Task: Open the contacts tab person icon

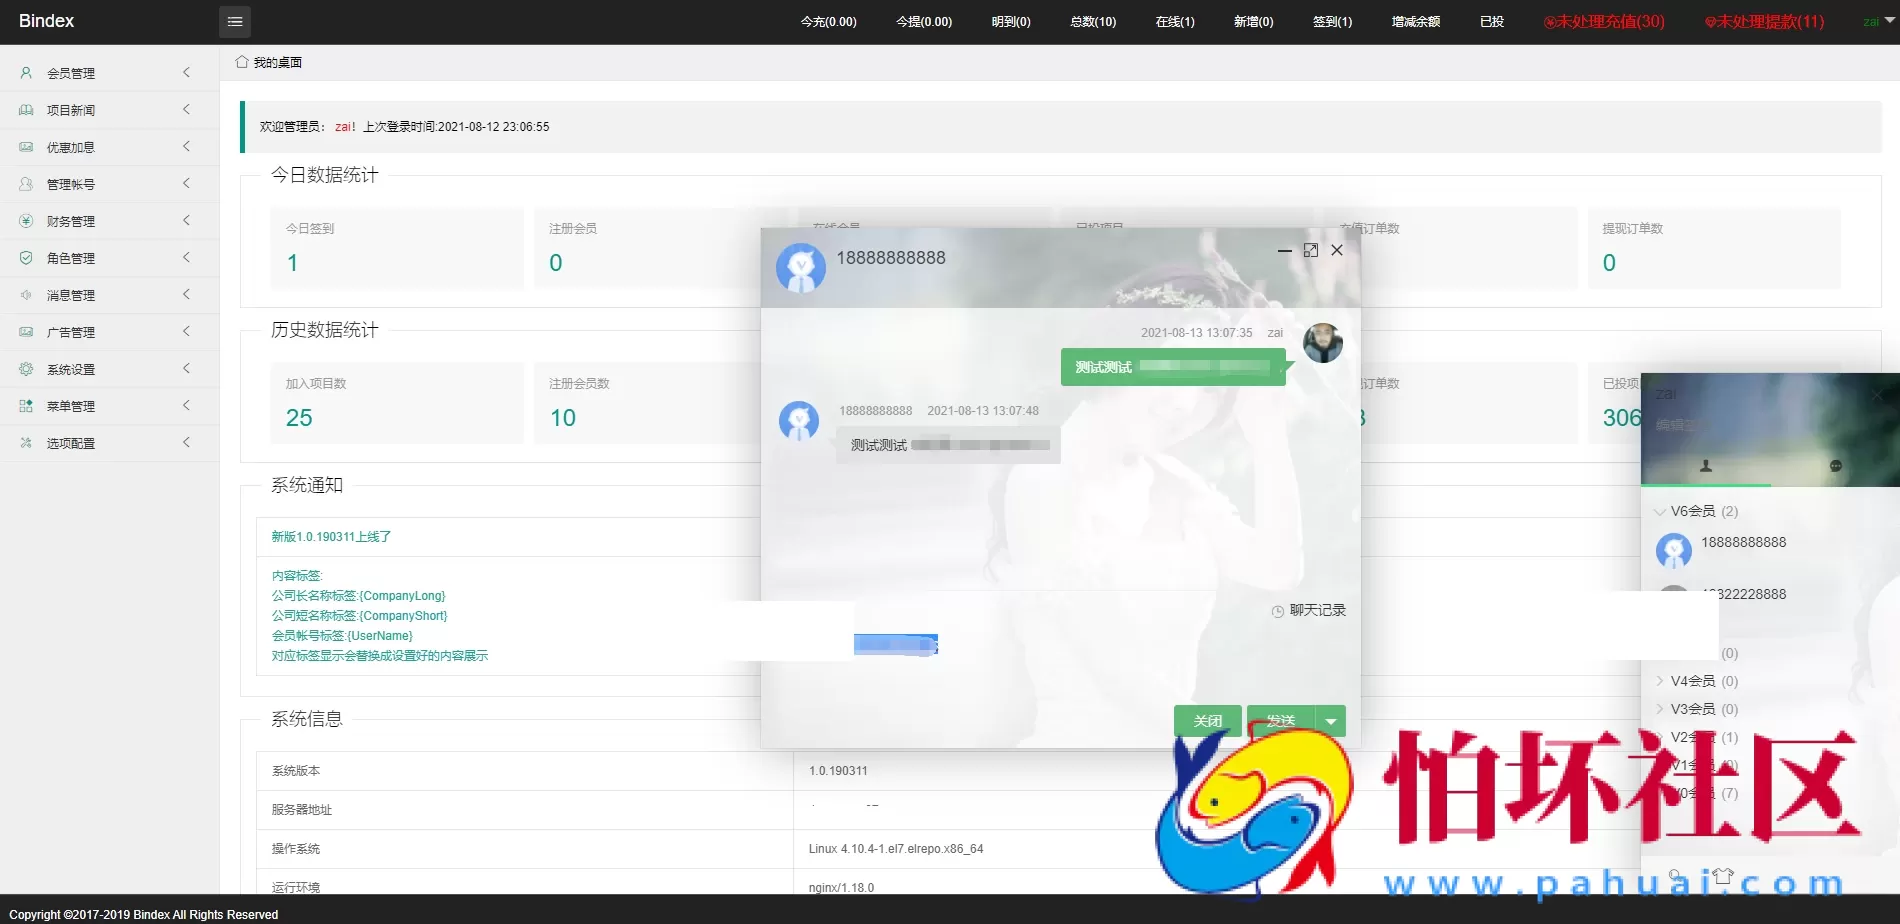Action: [x=1706, y=466]
